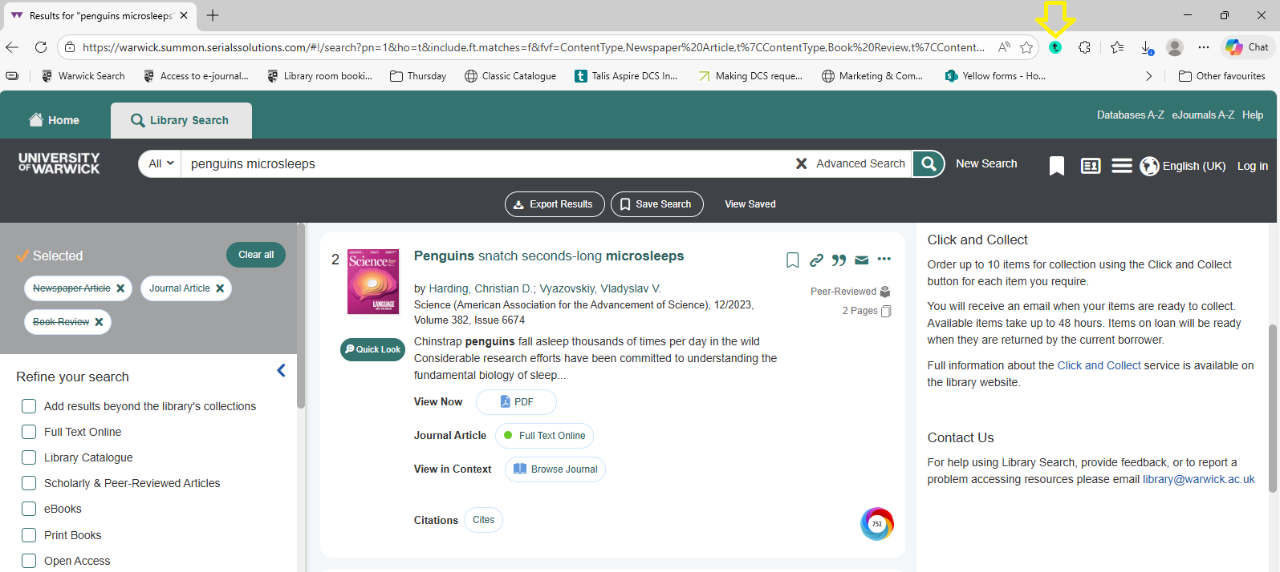Click the Science journal cover thumbnail
This screenshot has height=572, width=1280.
point(373,281)
